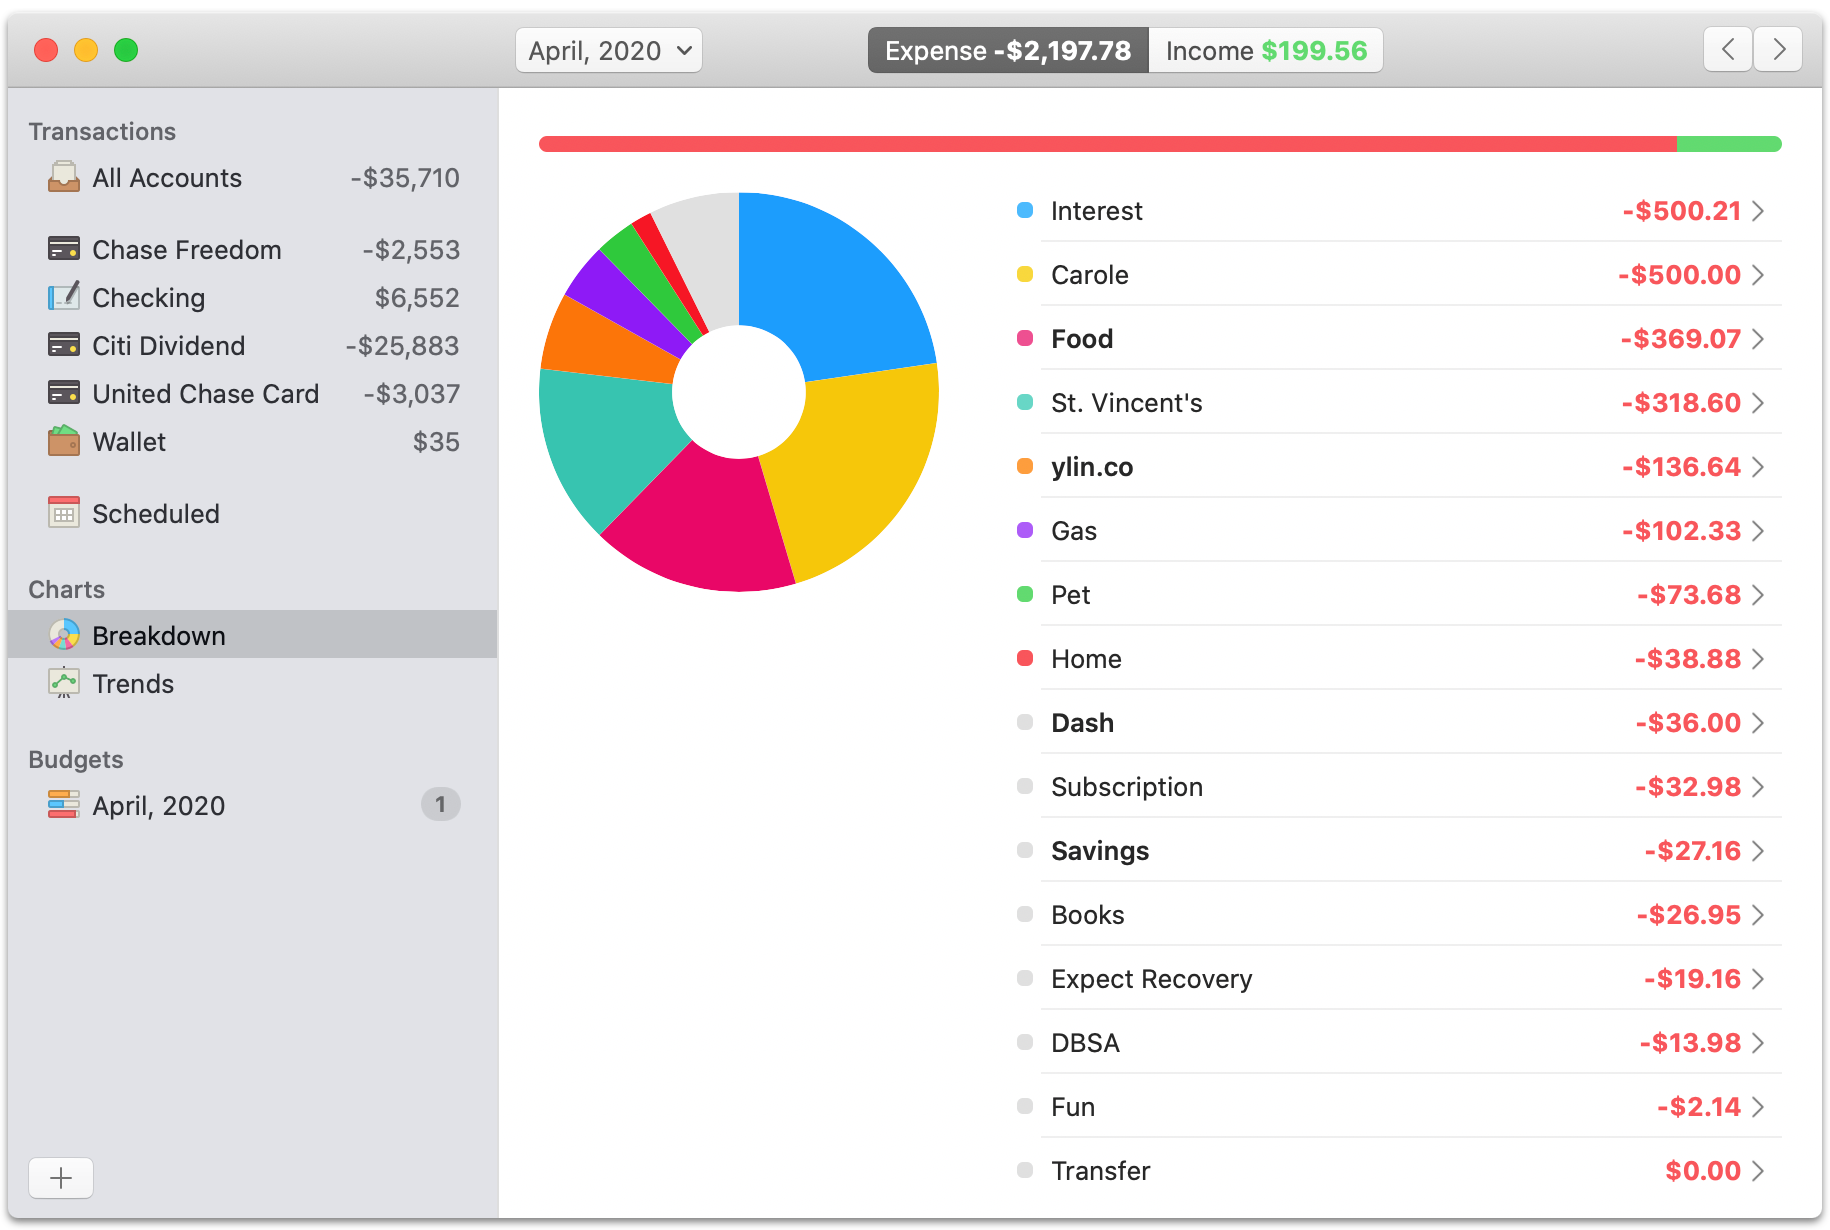Toggle the Dash category gray dot

click(x=1024, y=722)
